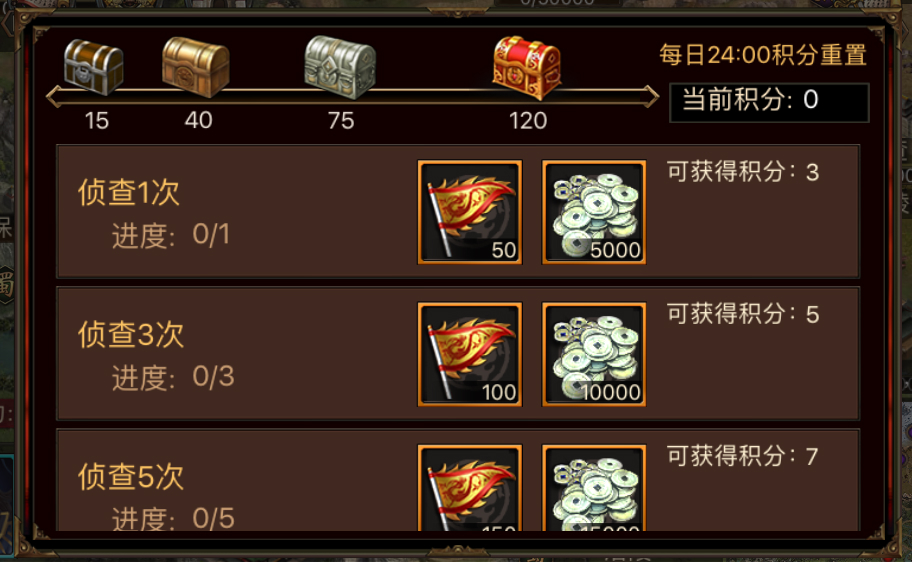Screen dimensions: 912x562
Task: Open the 40-point bronze treasure chest
Action: (196, 67)
